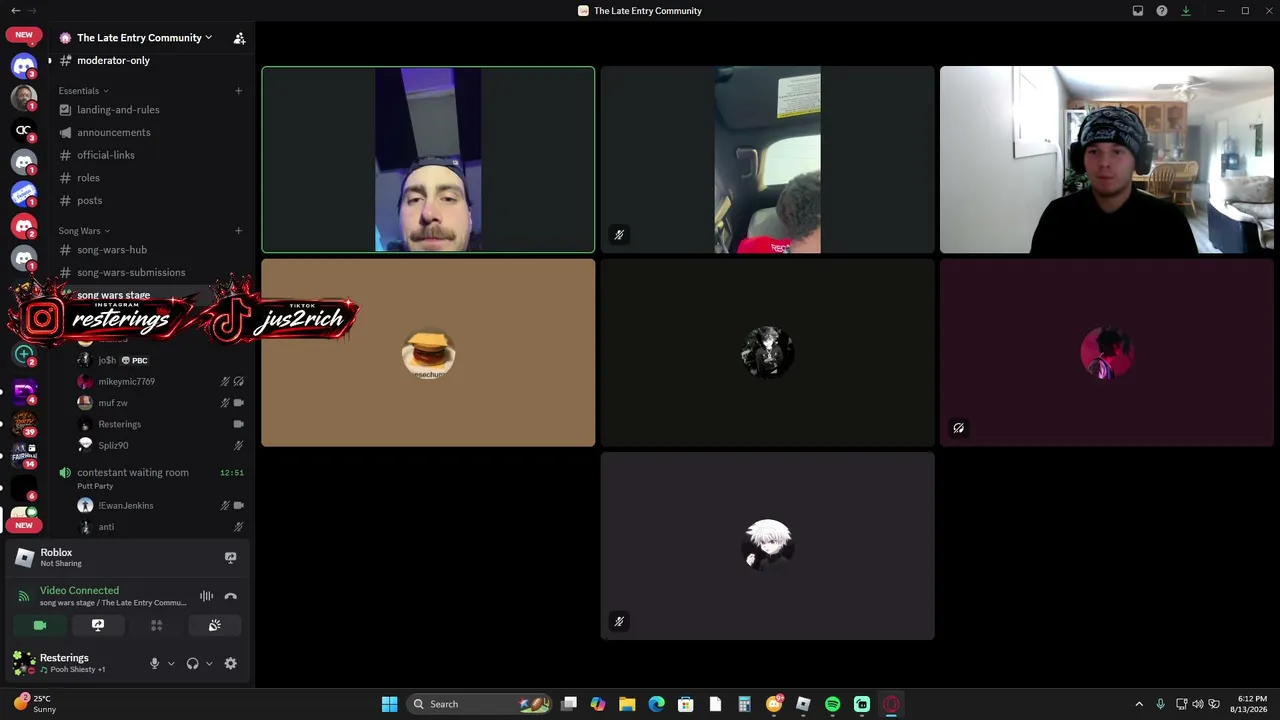This screenshot has width=1280, height=720.
Task: Add a channel to Song Wars category
Action: pos(238,231)
